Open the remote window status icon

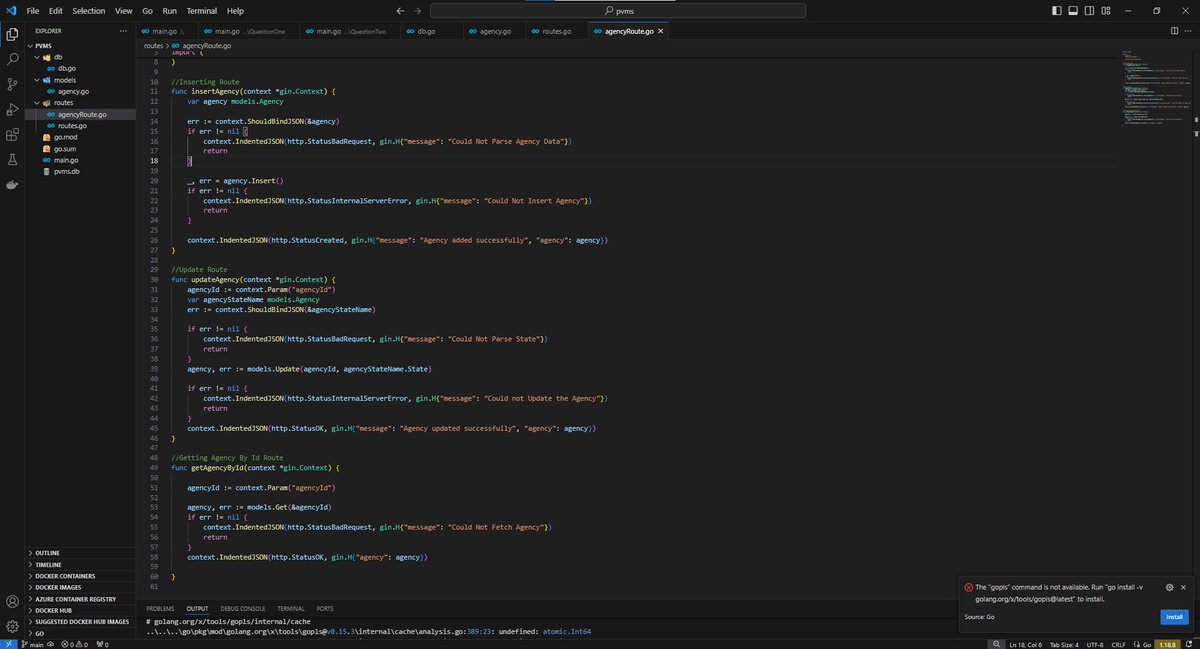8,644
